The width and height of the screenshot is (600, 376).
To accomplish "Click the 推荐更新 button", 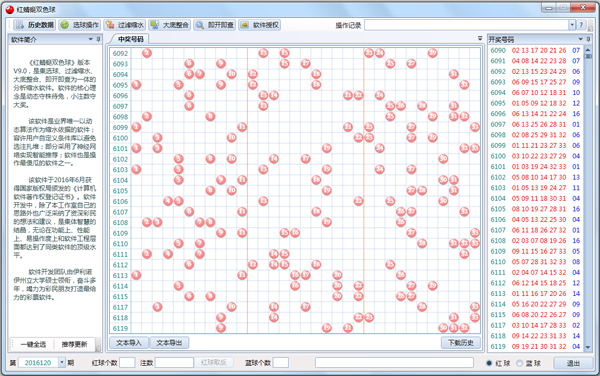I will click(x=75, y=344).
